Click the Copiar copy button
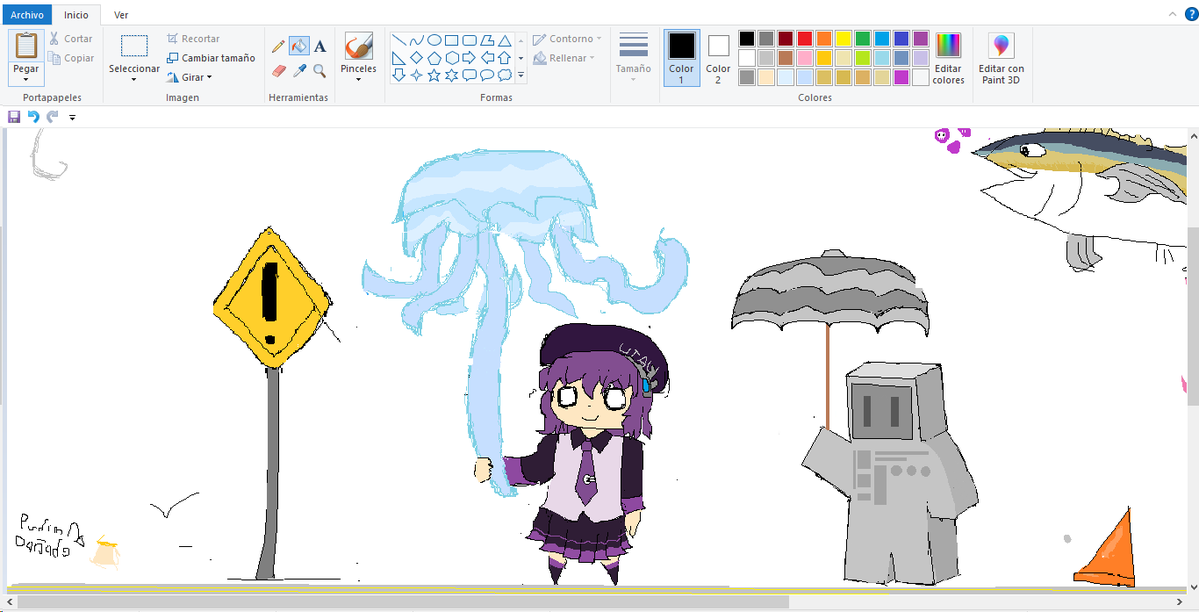Image resolution: width=1199 pixels, height=612 pixels. point(71,57)
